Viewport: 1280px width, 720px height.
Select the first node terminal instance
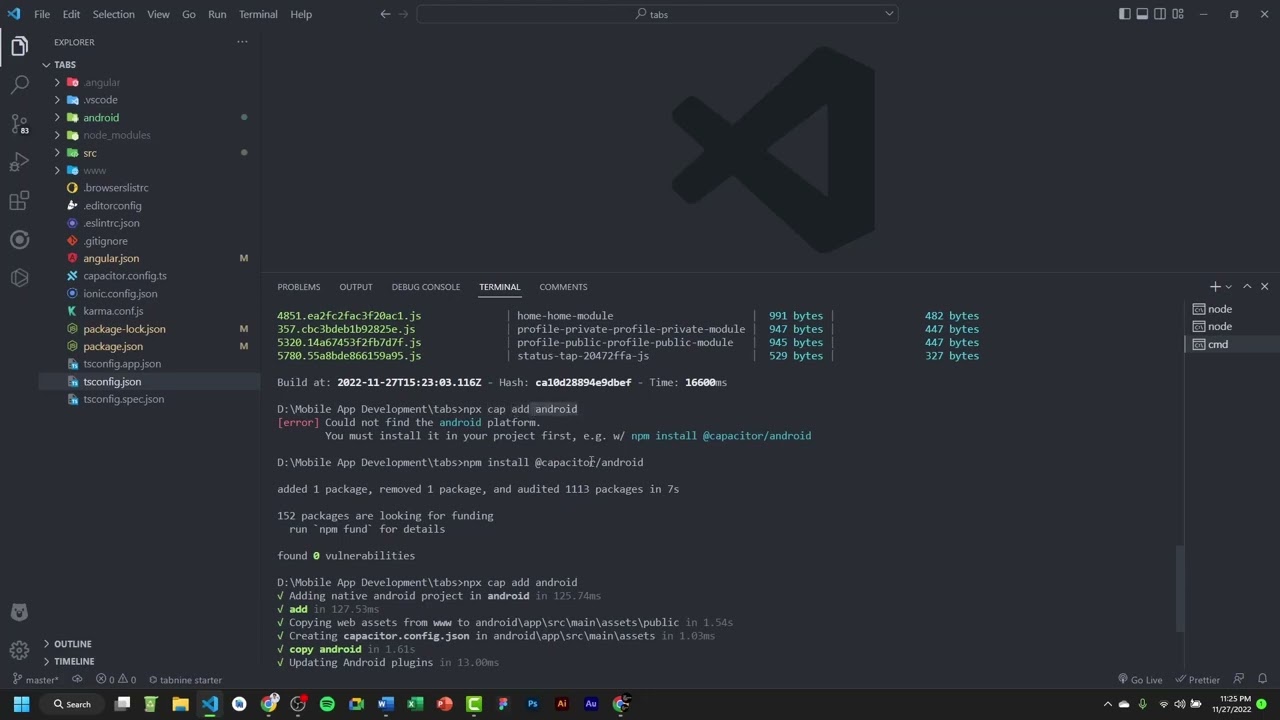click(x=1232, y=309)
